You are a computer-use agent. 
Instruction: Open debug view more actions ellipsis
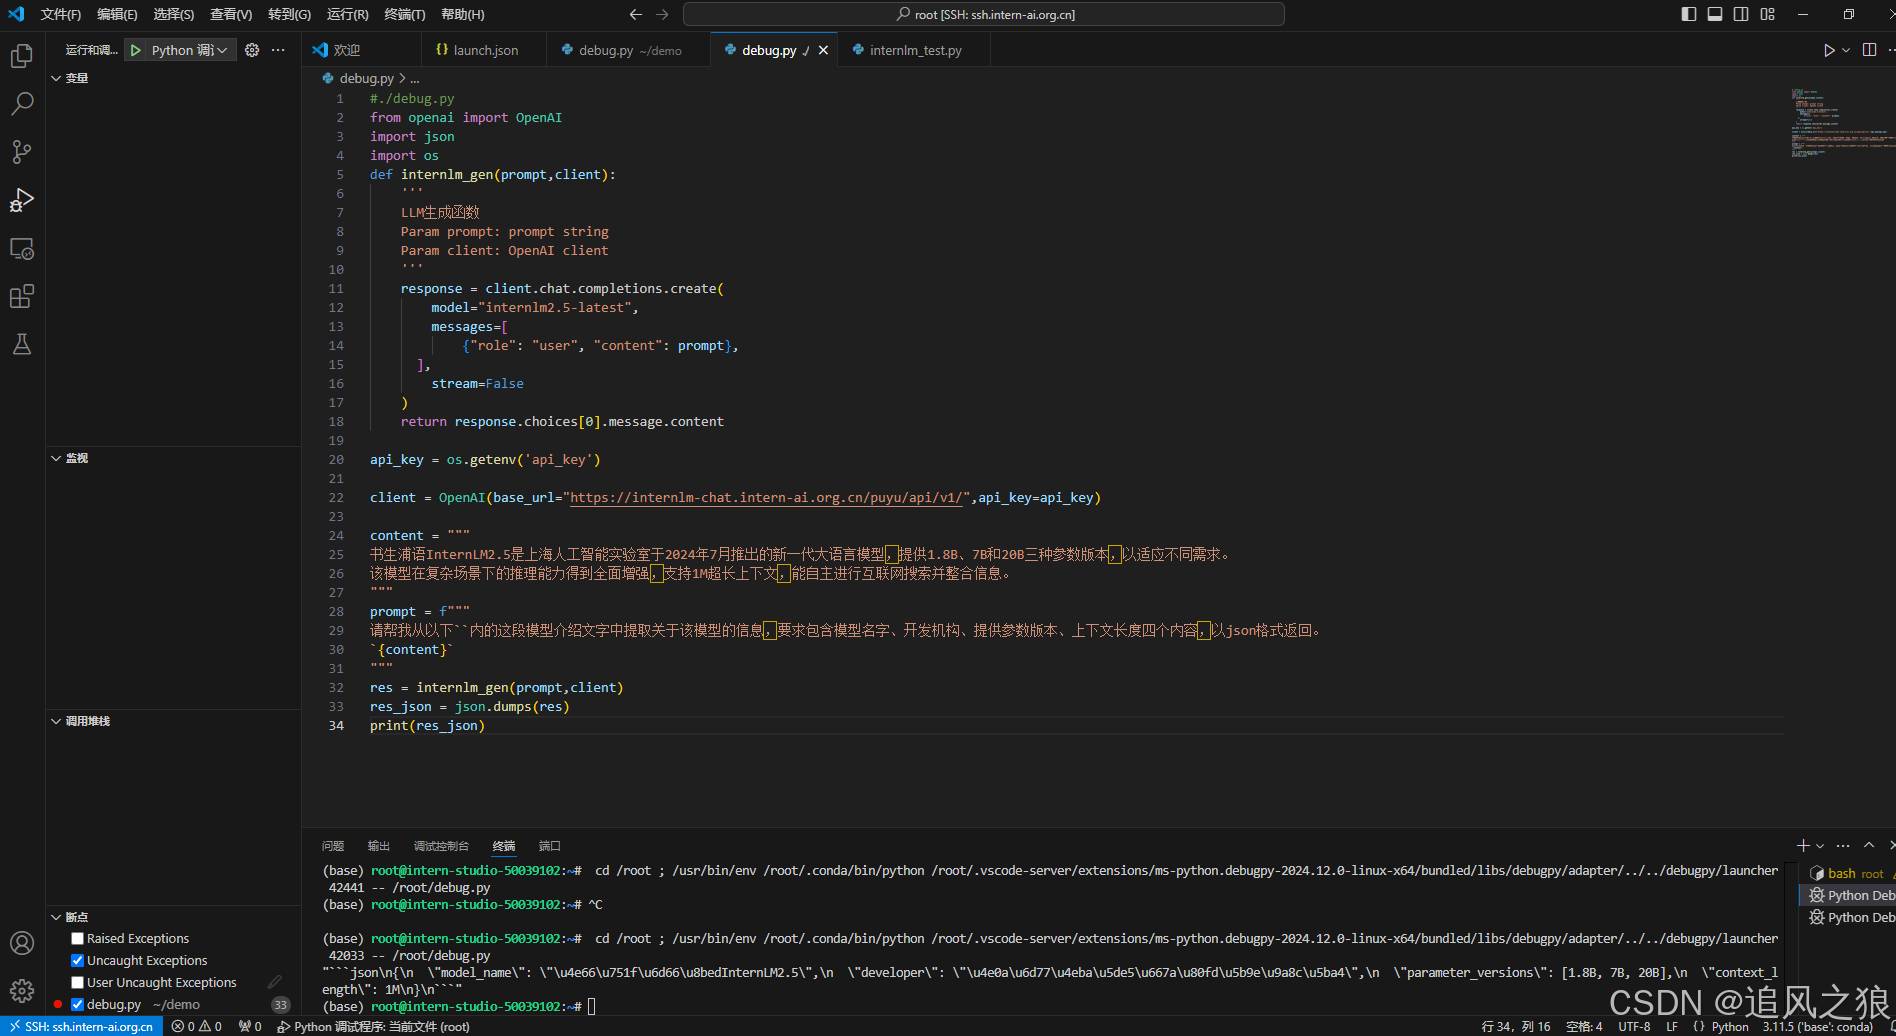[278, 50]
